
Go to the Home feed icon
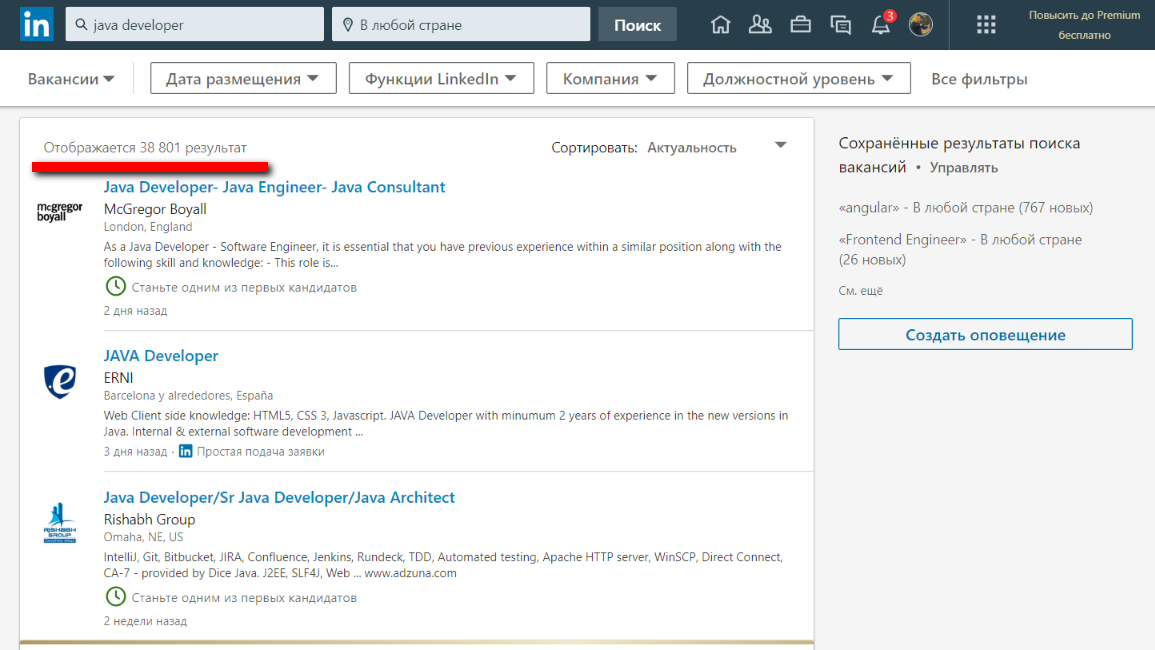pyautogui.click(x=720, y=24)
